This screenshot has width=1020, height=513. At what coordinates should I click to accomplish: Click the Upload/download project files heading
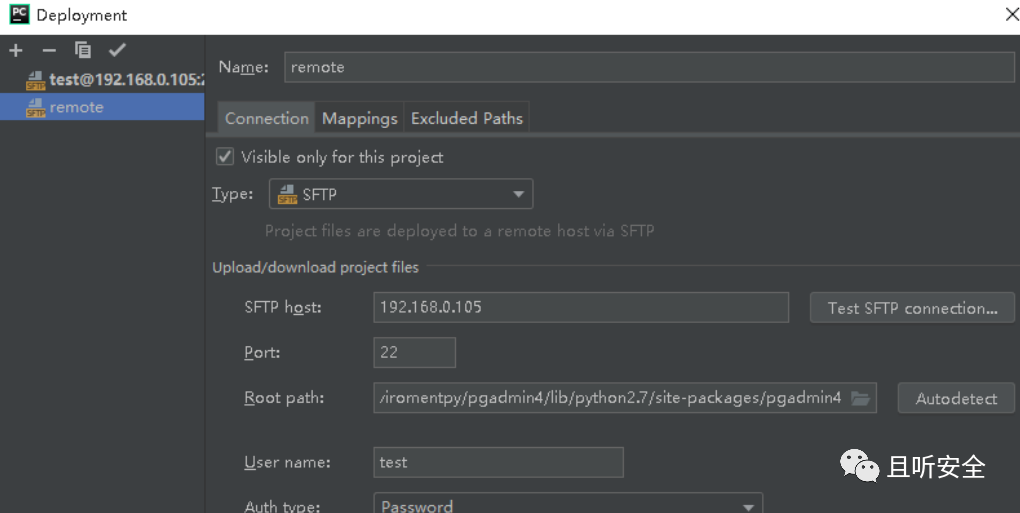click(315, 267)
